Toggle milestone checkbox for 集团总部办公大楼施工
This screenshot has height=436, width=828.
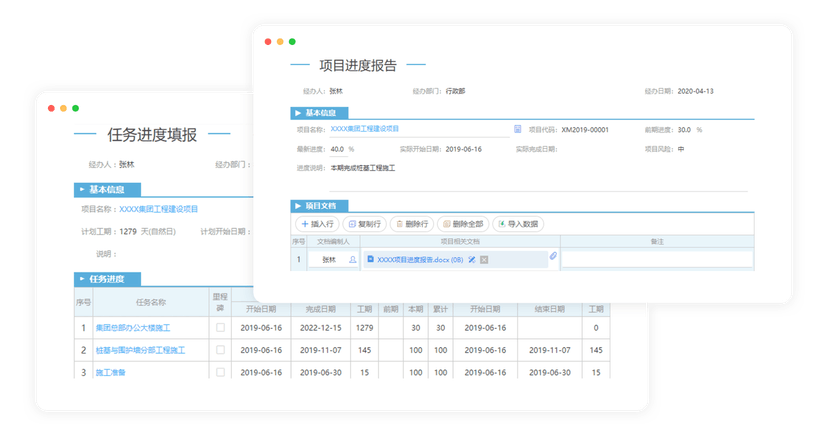coord(220,327)
